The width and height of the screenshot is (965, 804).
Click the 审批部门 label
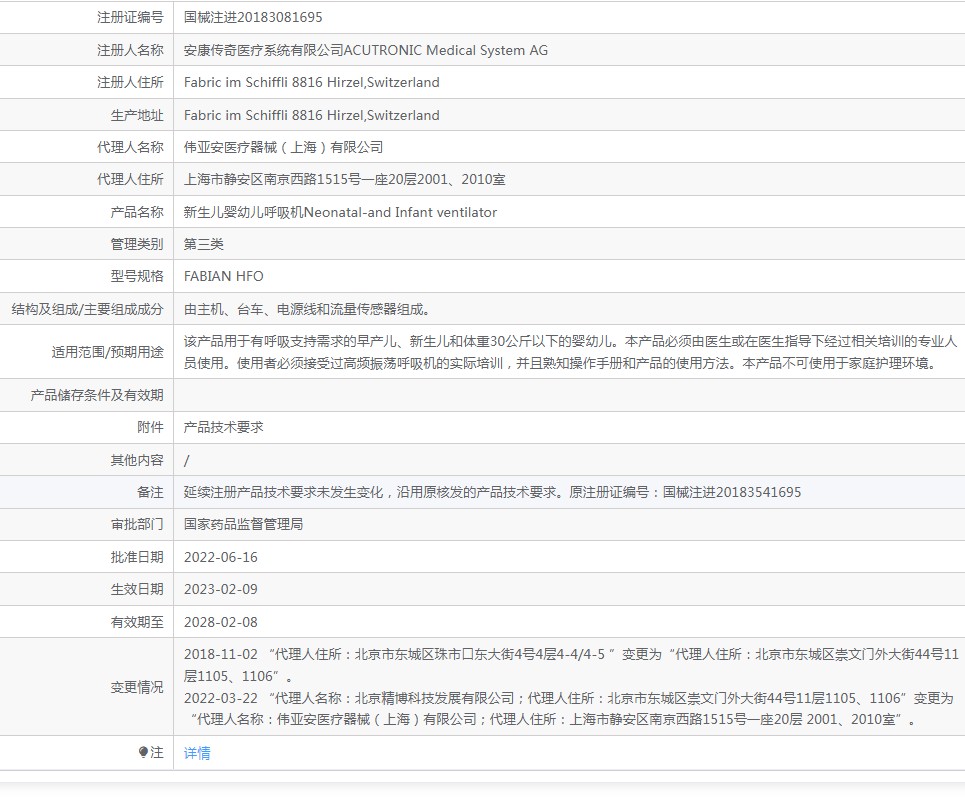(137, 525)
